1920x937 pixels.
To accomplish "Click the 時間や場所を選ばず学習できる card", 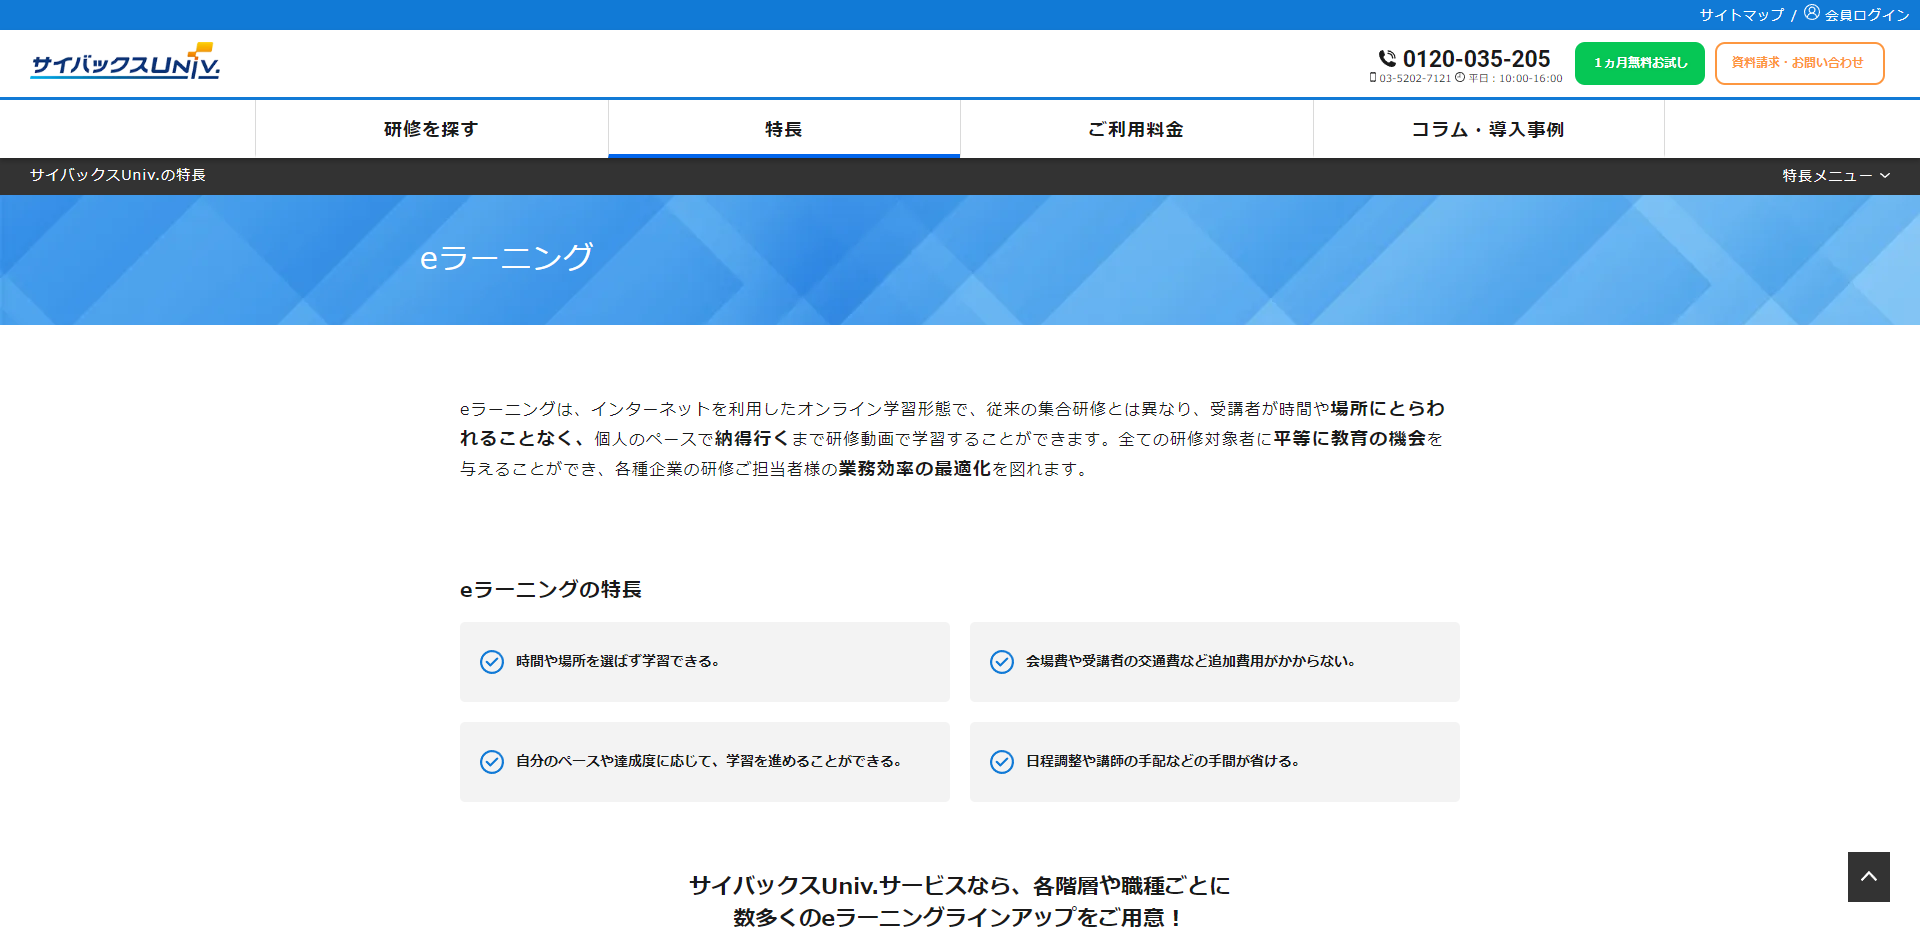I will (x=705, y=662).
